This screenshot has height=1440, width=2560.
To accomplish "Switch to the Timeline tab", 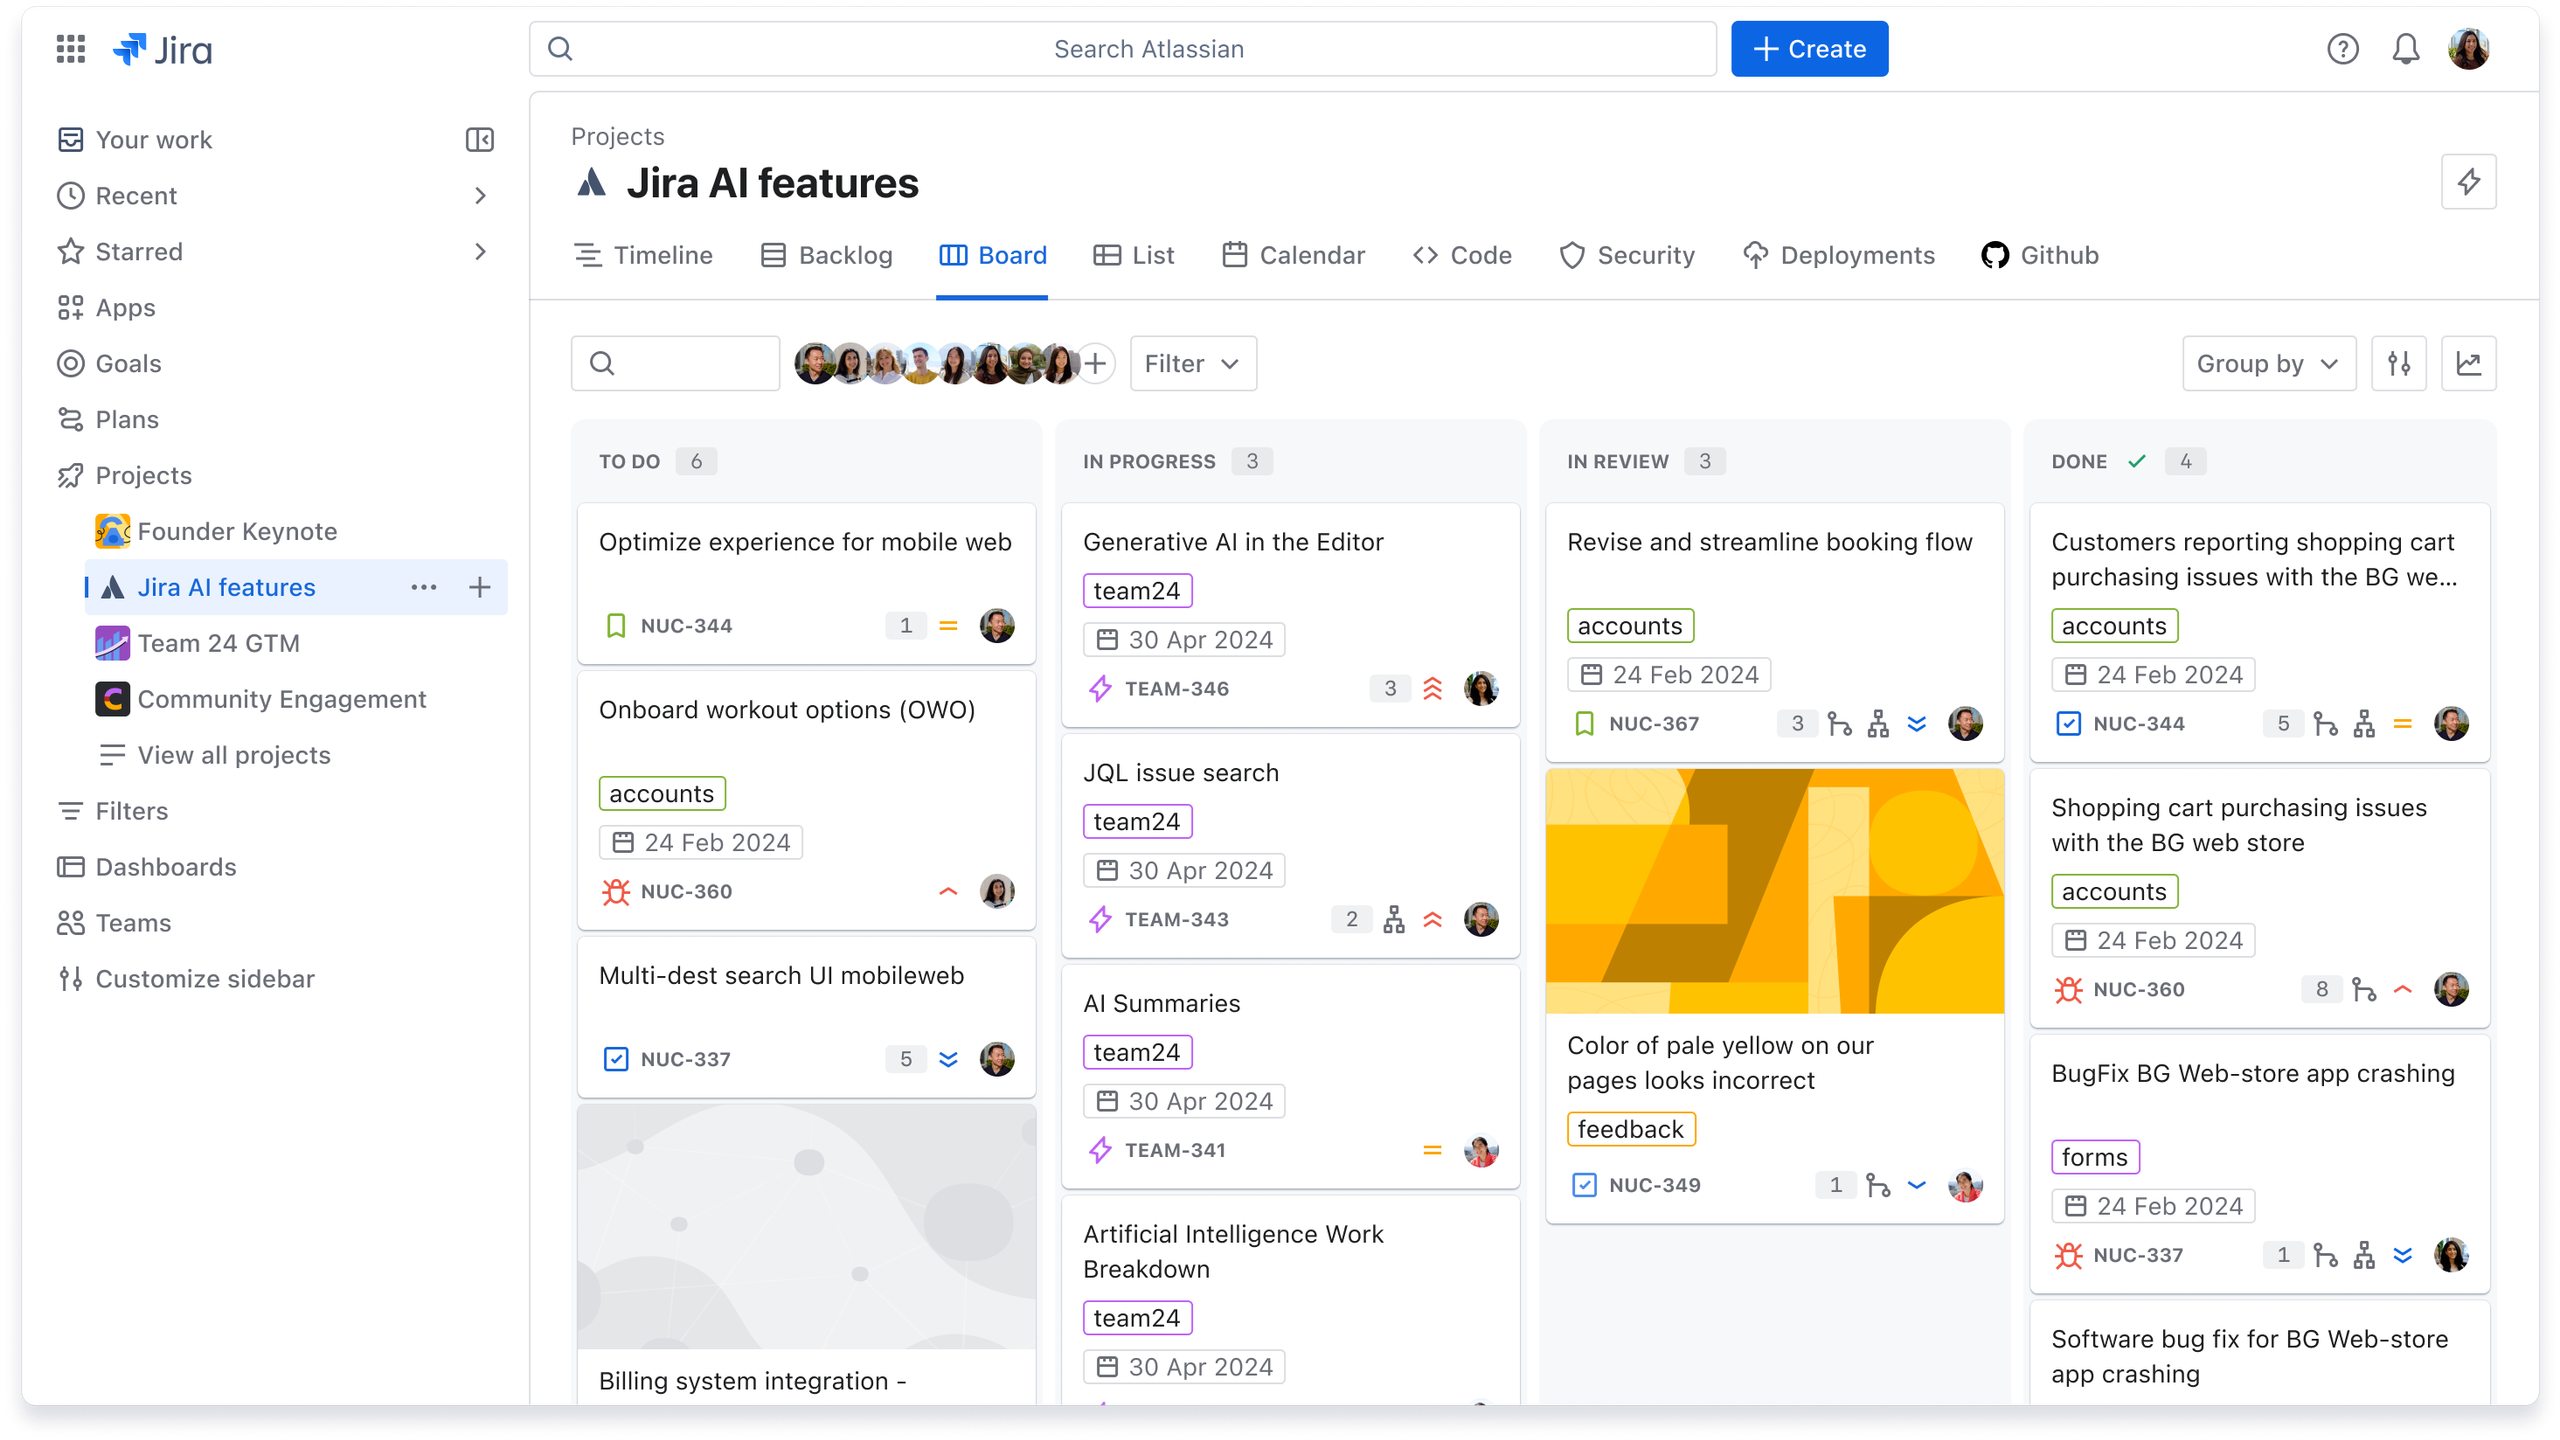I will point(644,255).
